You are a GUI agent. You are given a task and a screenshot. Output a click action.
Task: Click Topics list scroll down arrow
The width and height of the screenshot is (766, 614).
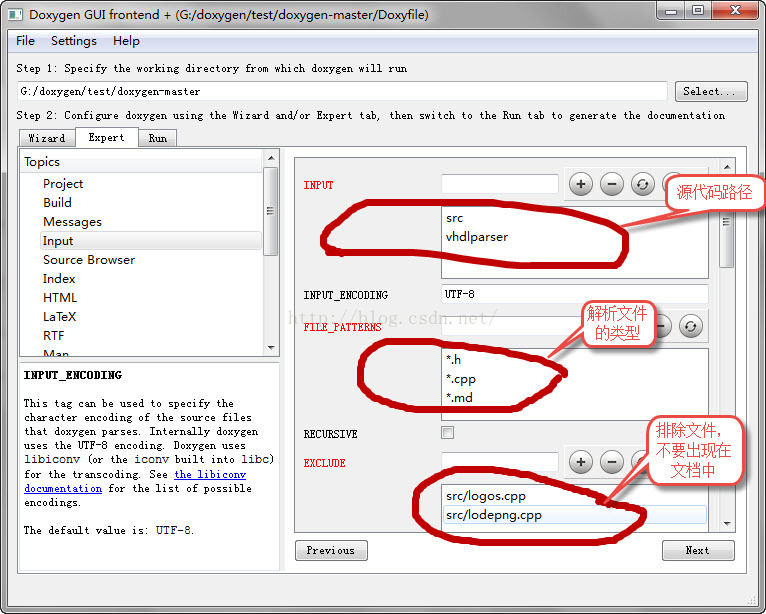[271, 348]
